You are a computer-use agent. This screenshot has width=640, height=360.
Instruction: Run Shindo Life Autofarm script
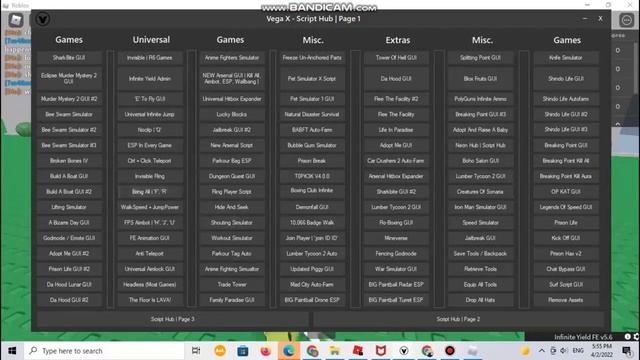pos(566,99)
